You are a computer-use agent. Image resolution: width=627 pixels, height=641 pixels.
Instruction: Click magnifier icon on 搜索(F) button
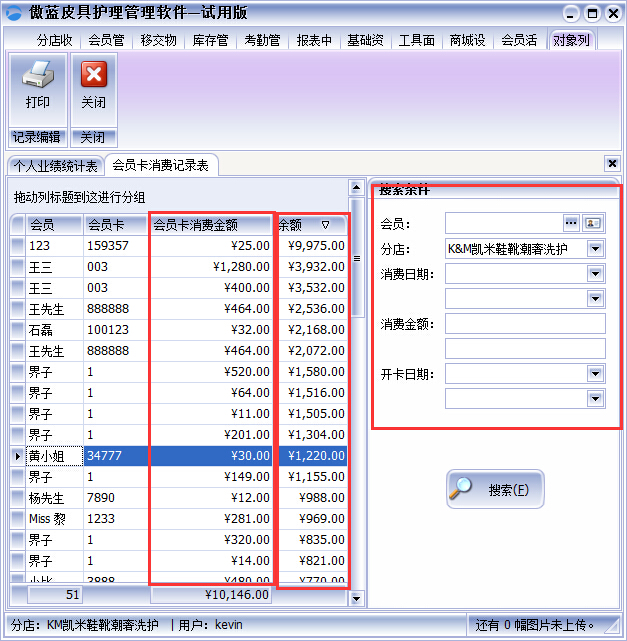[462, 489]
